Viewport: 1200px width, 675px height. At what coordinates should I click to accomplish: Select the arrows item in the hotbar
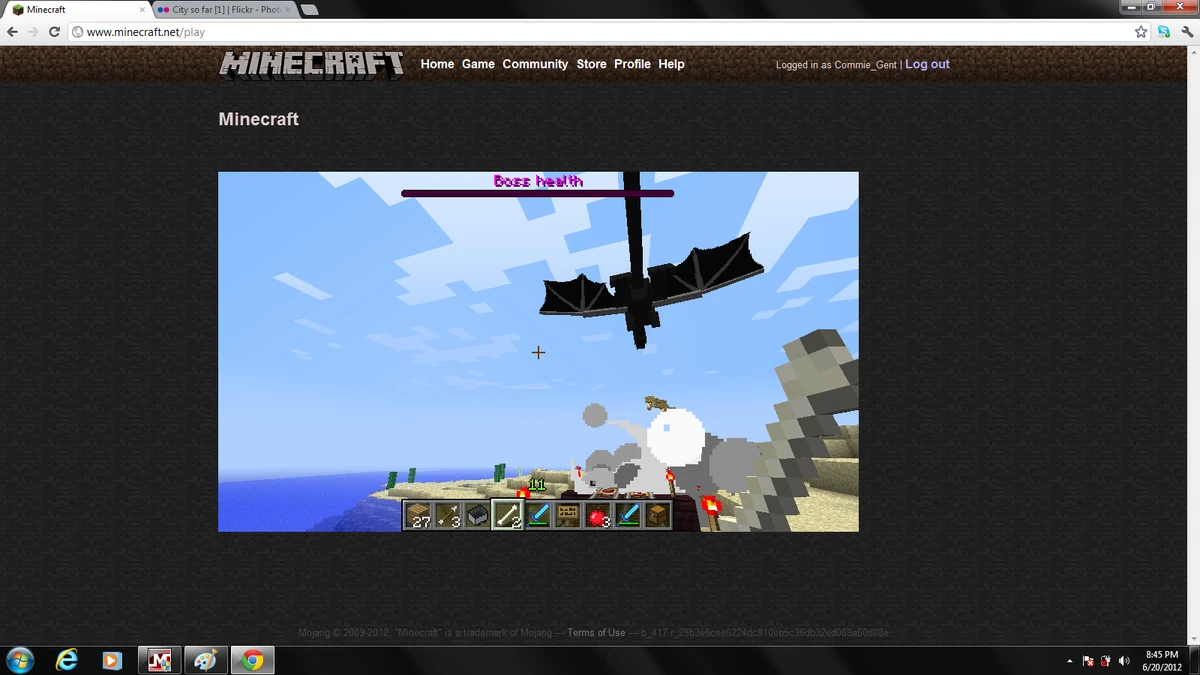(450, 515)
